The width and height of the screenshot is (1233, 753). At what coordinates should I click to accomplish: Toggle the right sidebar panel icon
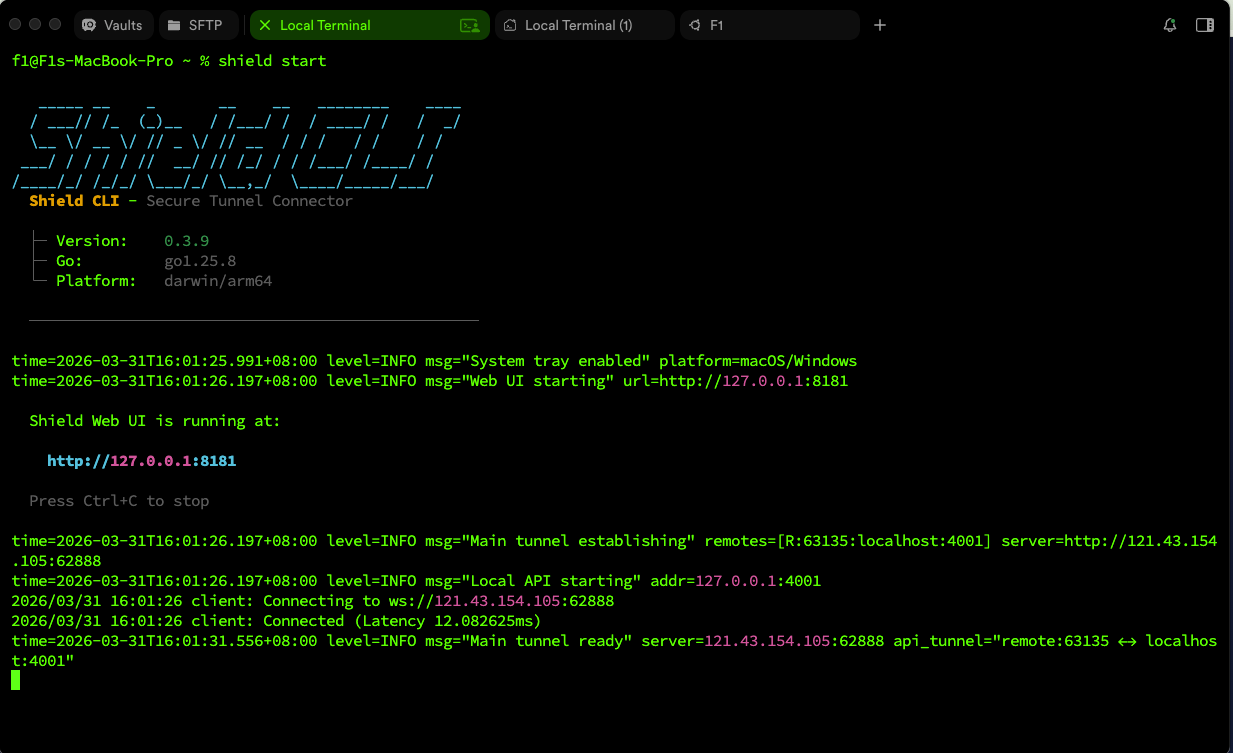pos(1205,25)
